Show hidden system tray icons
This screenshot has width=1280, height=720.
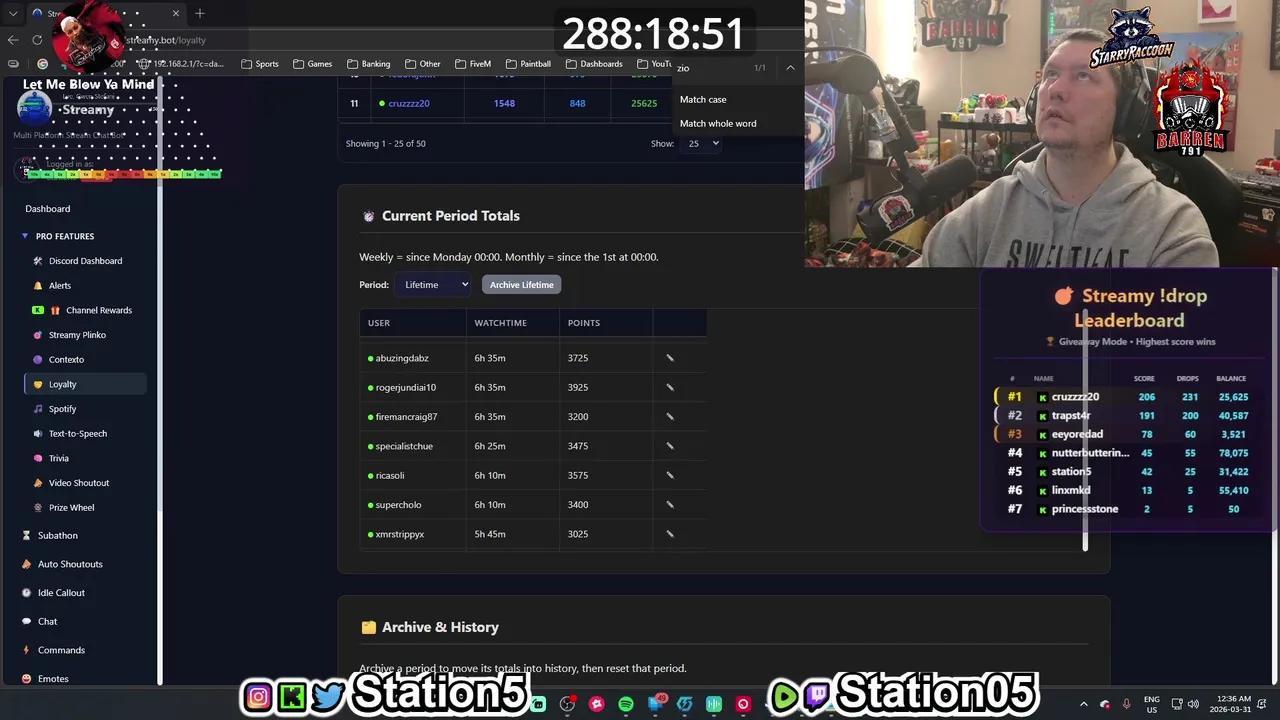coord(1083,704)
